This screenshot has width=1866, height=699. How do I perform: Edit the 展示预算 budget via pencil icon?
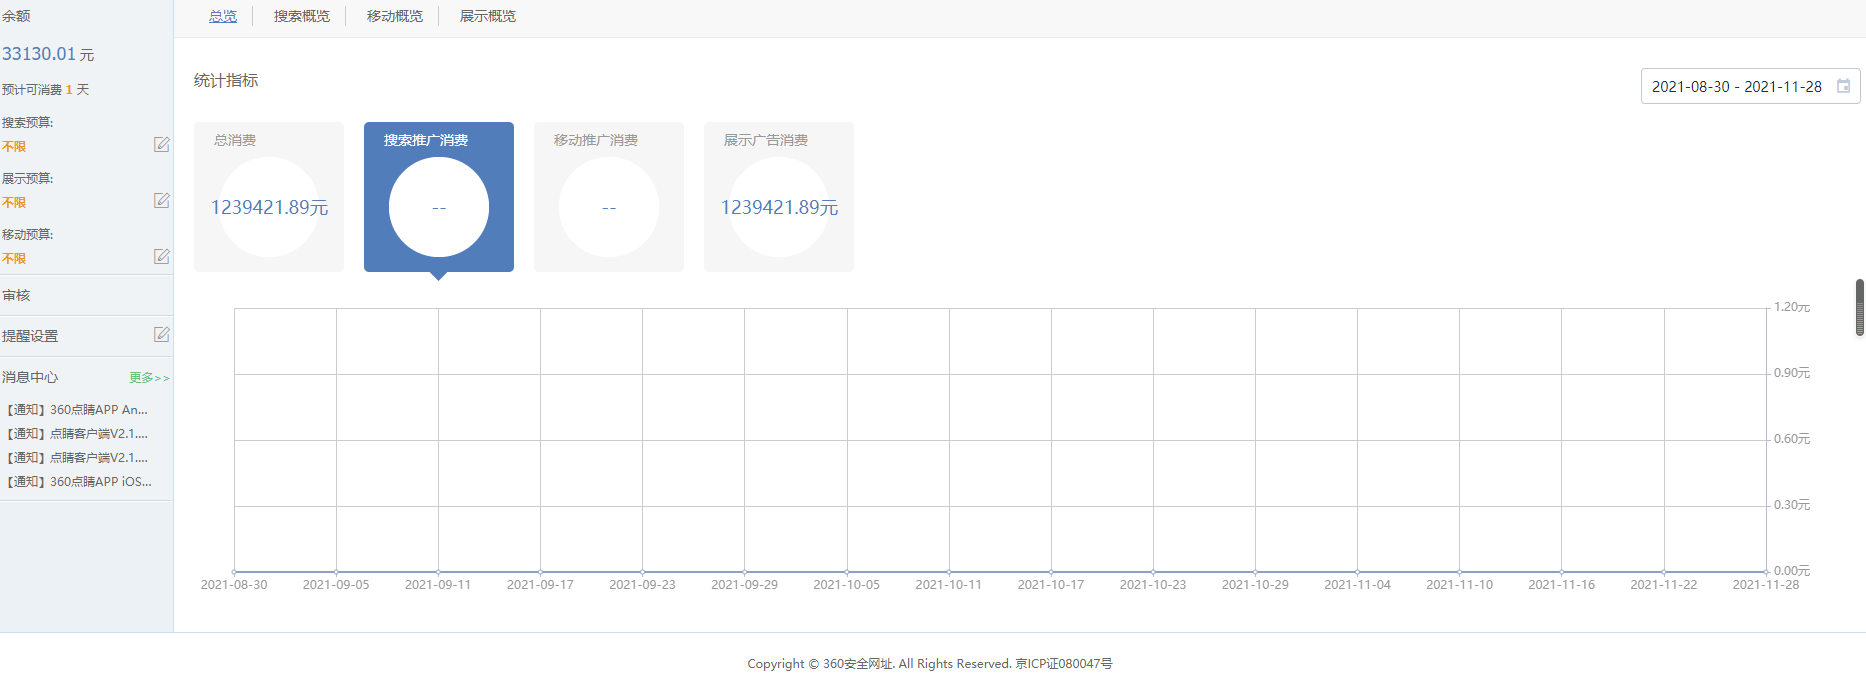click(161, 201)
